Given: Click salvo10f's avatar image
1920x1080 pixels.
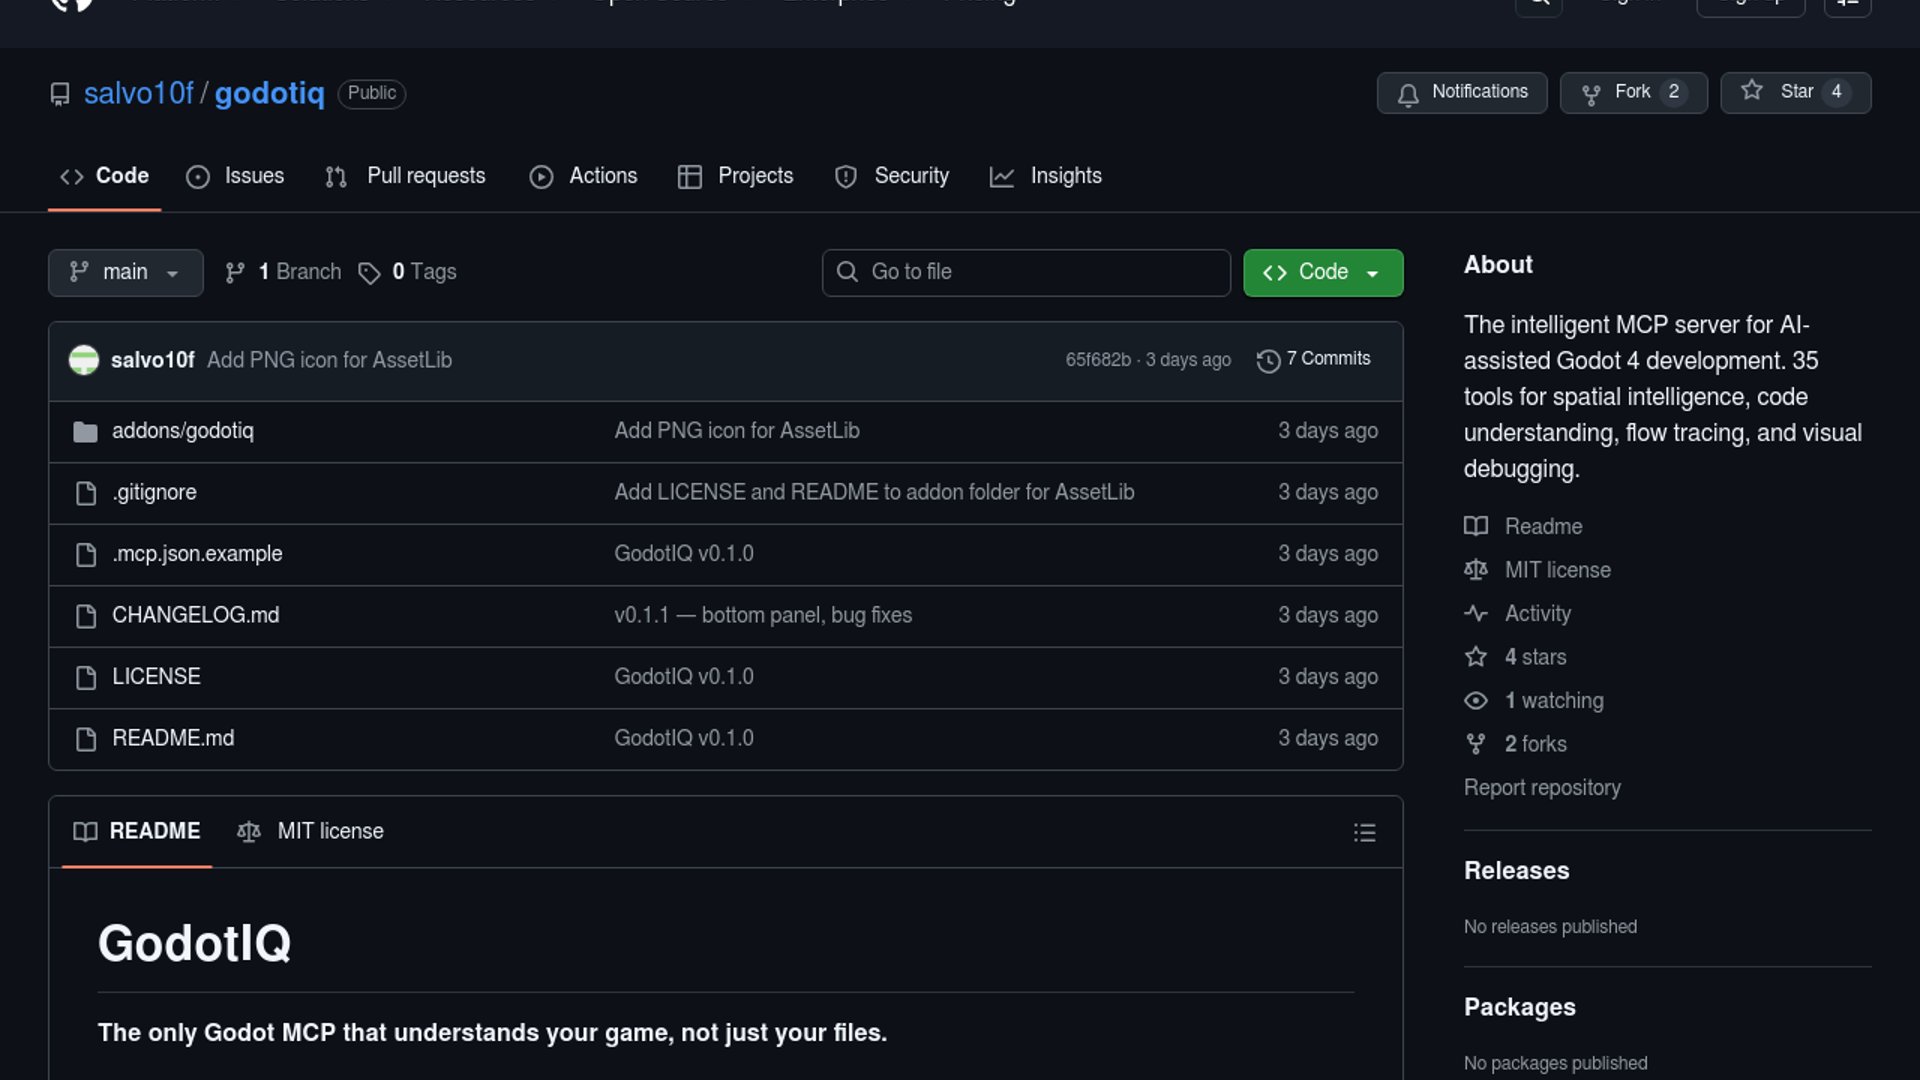Looking at the screenshot, I should pos(84,360).
